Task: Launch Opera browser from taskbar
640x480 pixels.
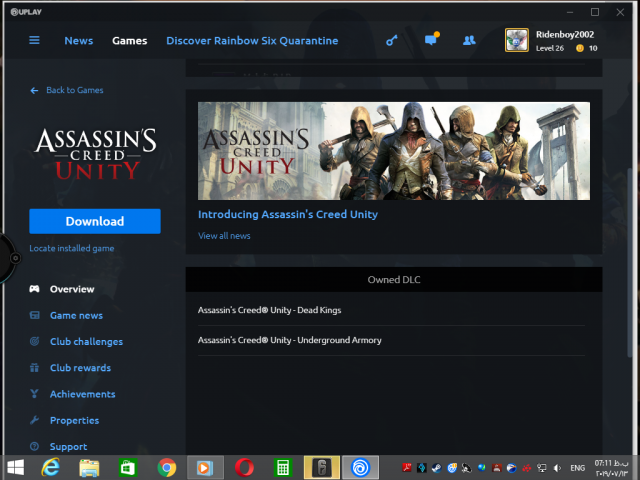Action: 244,468
